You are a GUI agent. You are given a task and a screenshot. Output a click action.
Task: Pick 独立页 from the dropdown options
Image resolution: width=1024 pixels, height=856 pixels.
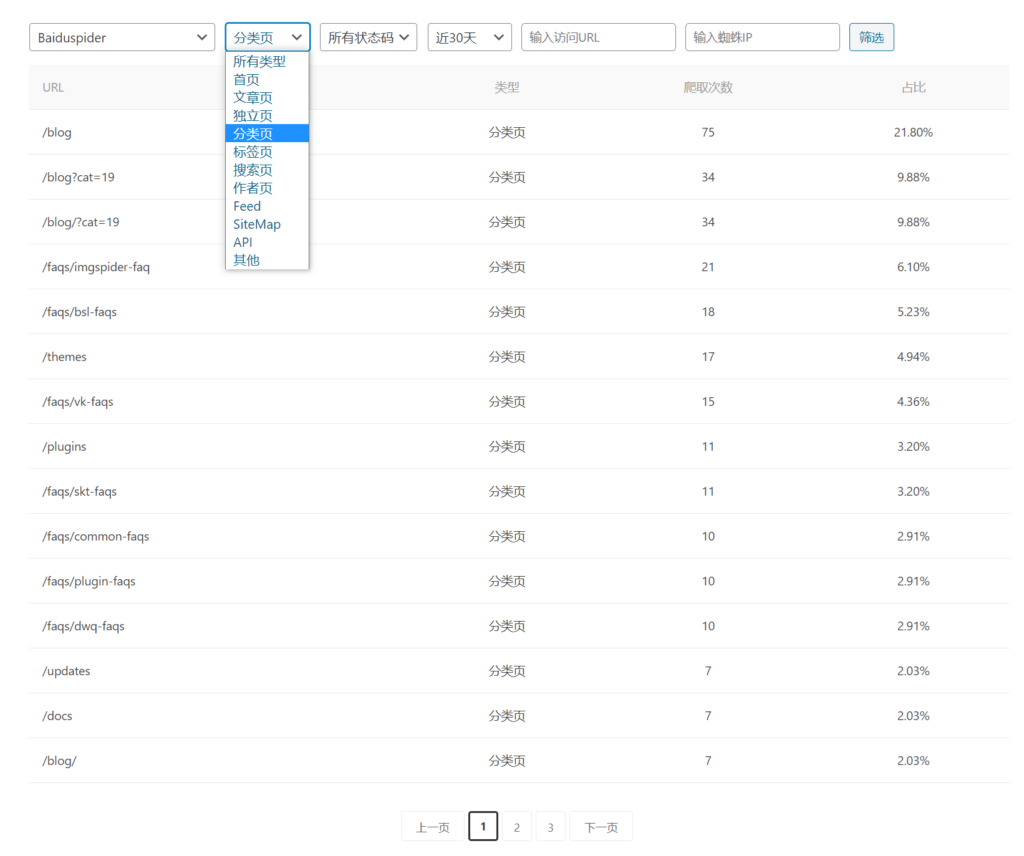pyautogui.click(x=253, y=115)
